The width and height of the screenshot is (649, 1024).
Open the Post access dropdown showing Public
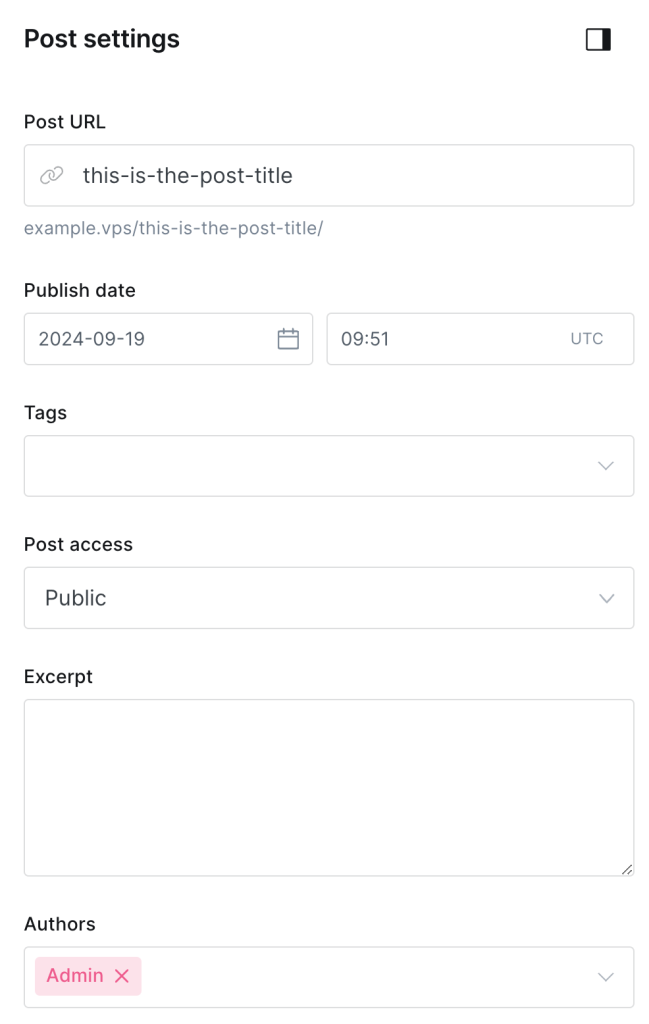pos(328,597)
